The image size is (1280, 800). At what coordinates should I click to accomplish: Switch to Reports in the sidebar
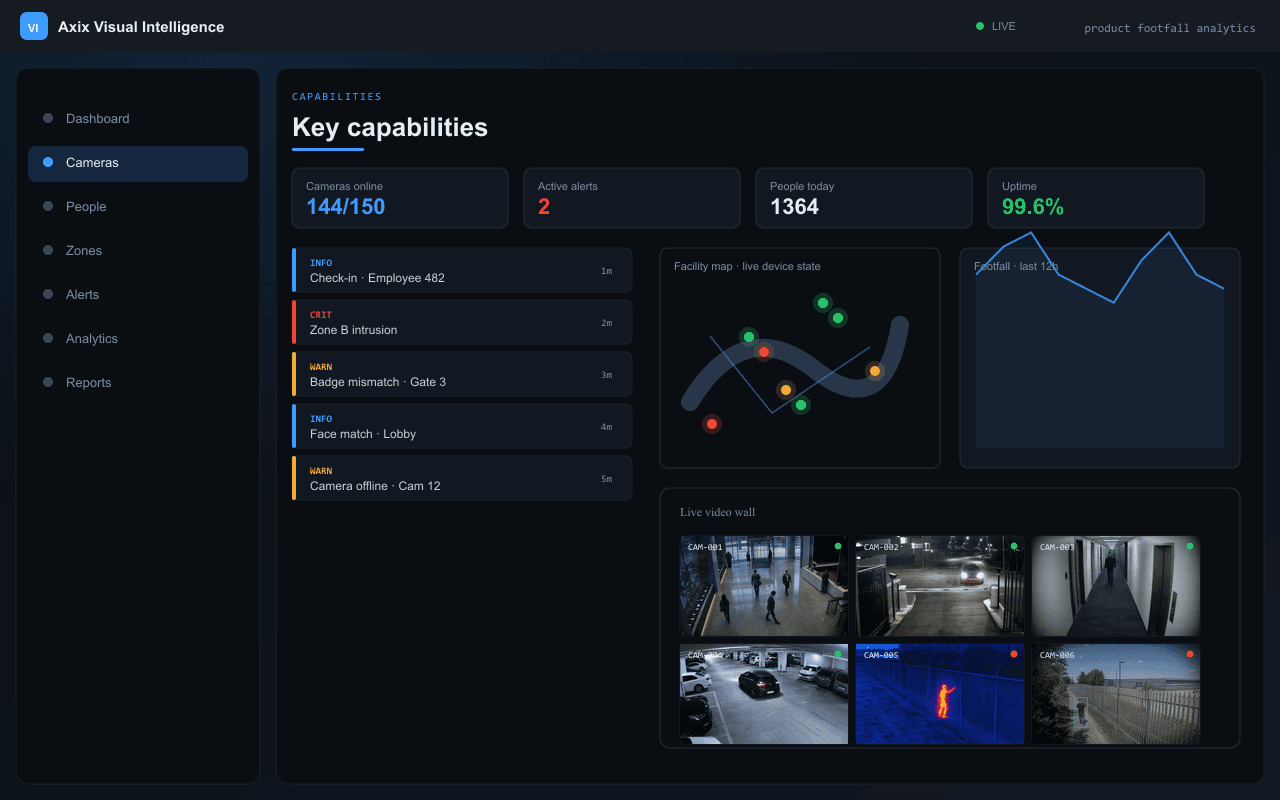(138, 383)
